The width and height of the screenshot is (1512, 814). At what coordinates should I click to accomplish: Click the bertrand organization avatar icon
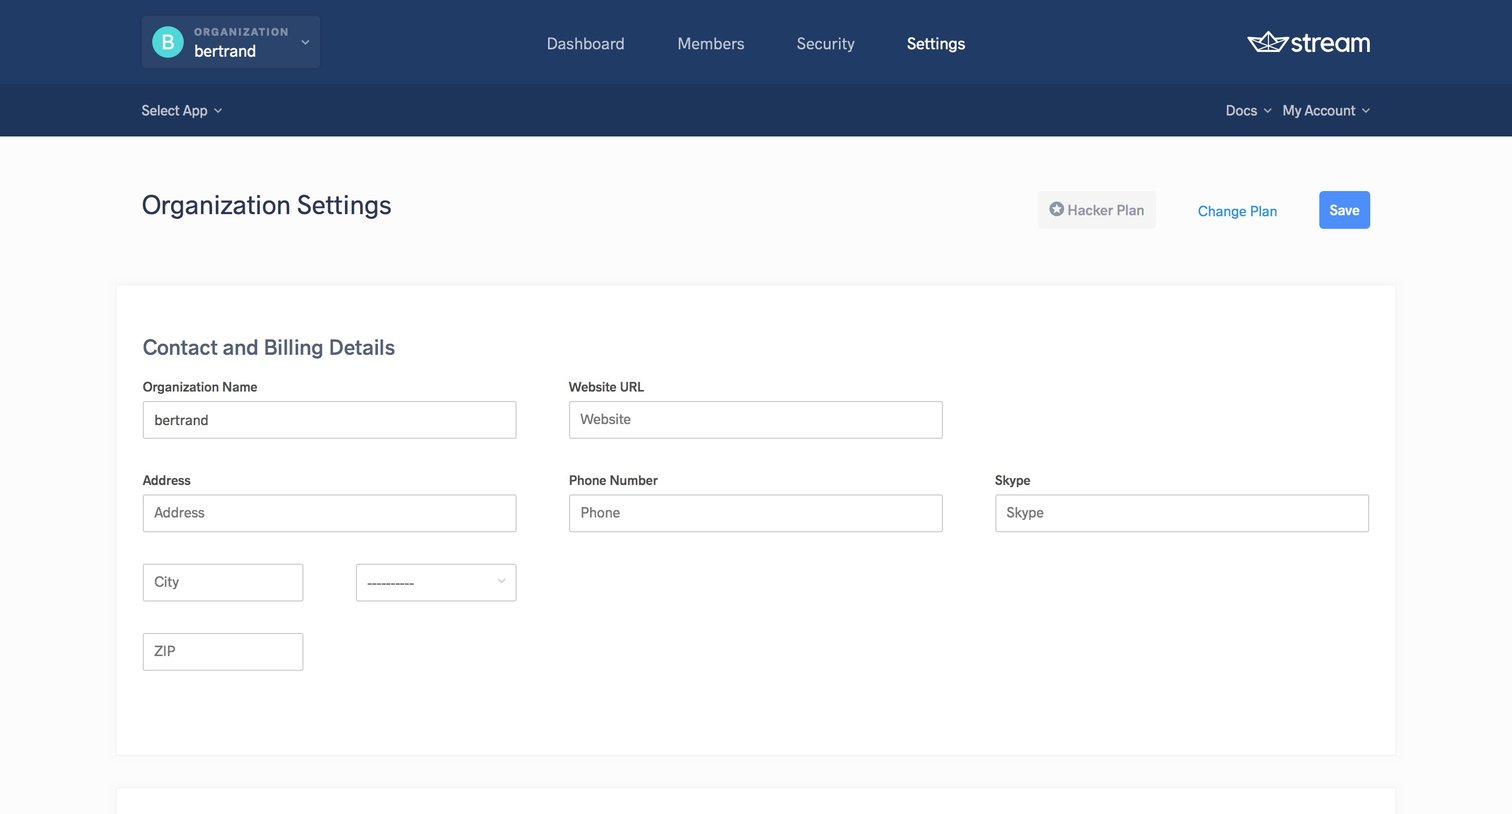pyautogui.click(x=168, y=42)
